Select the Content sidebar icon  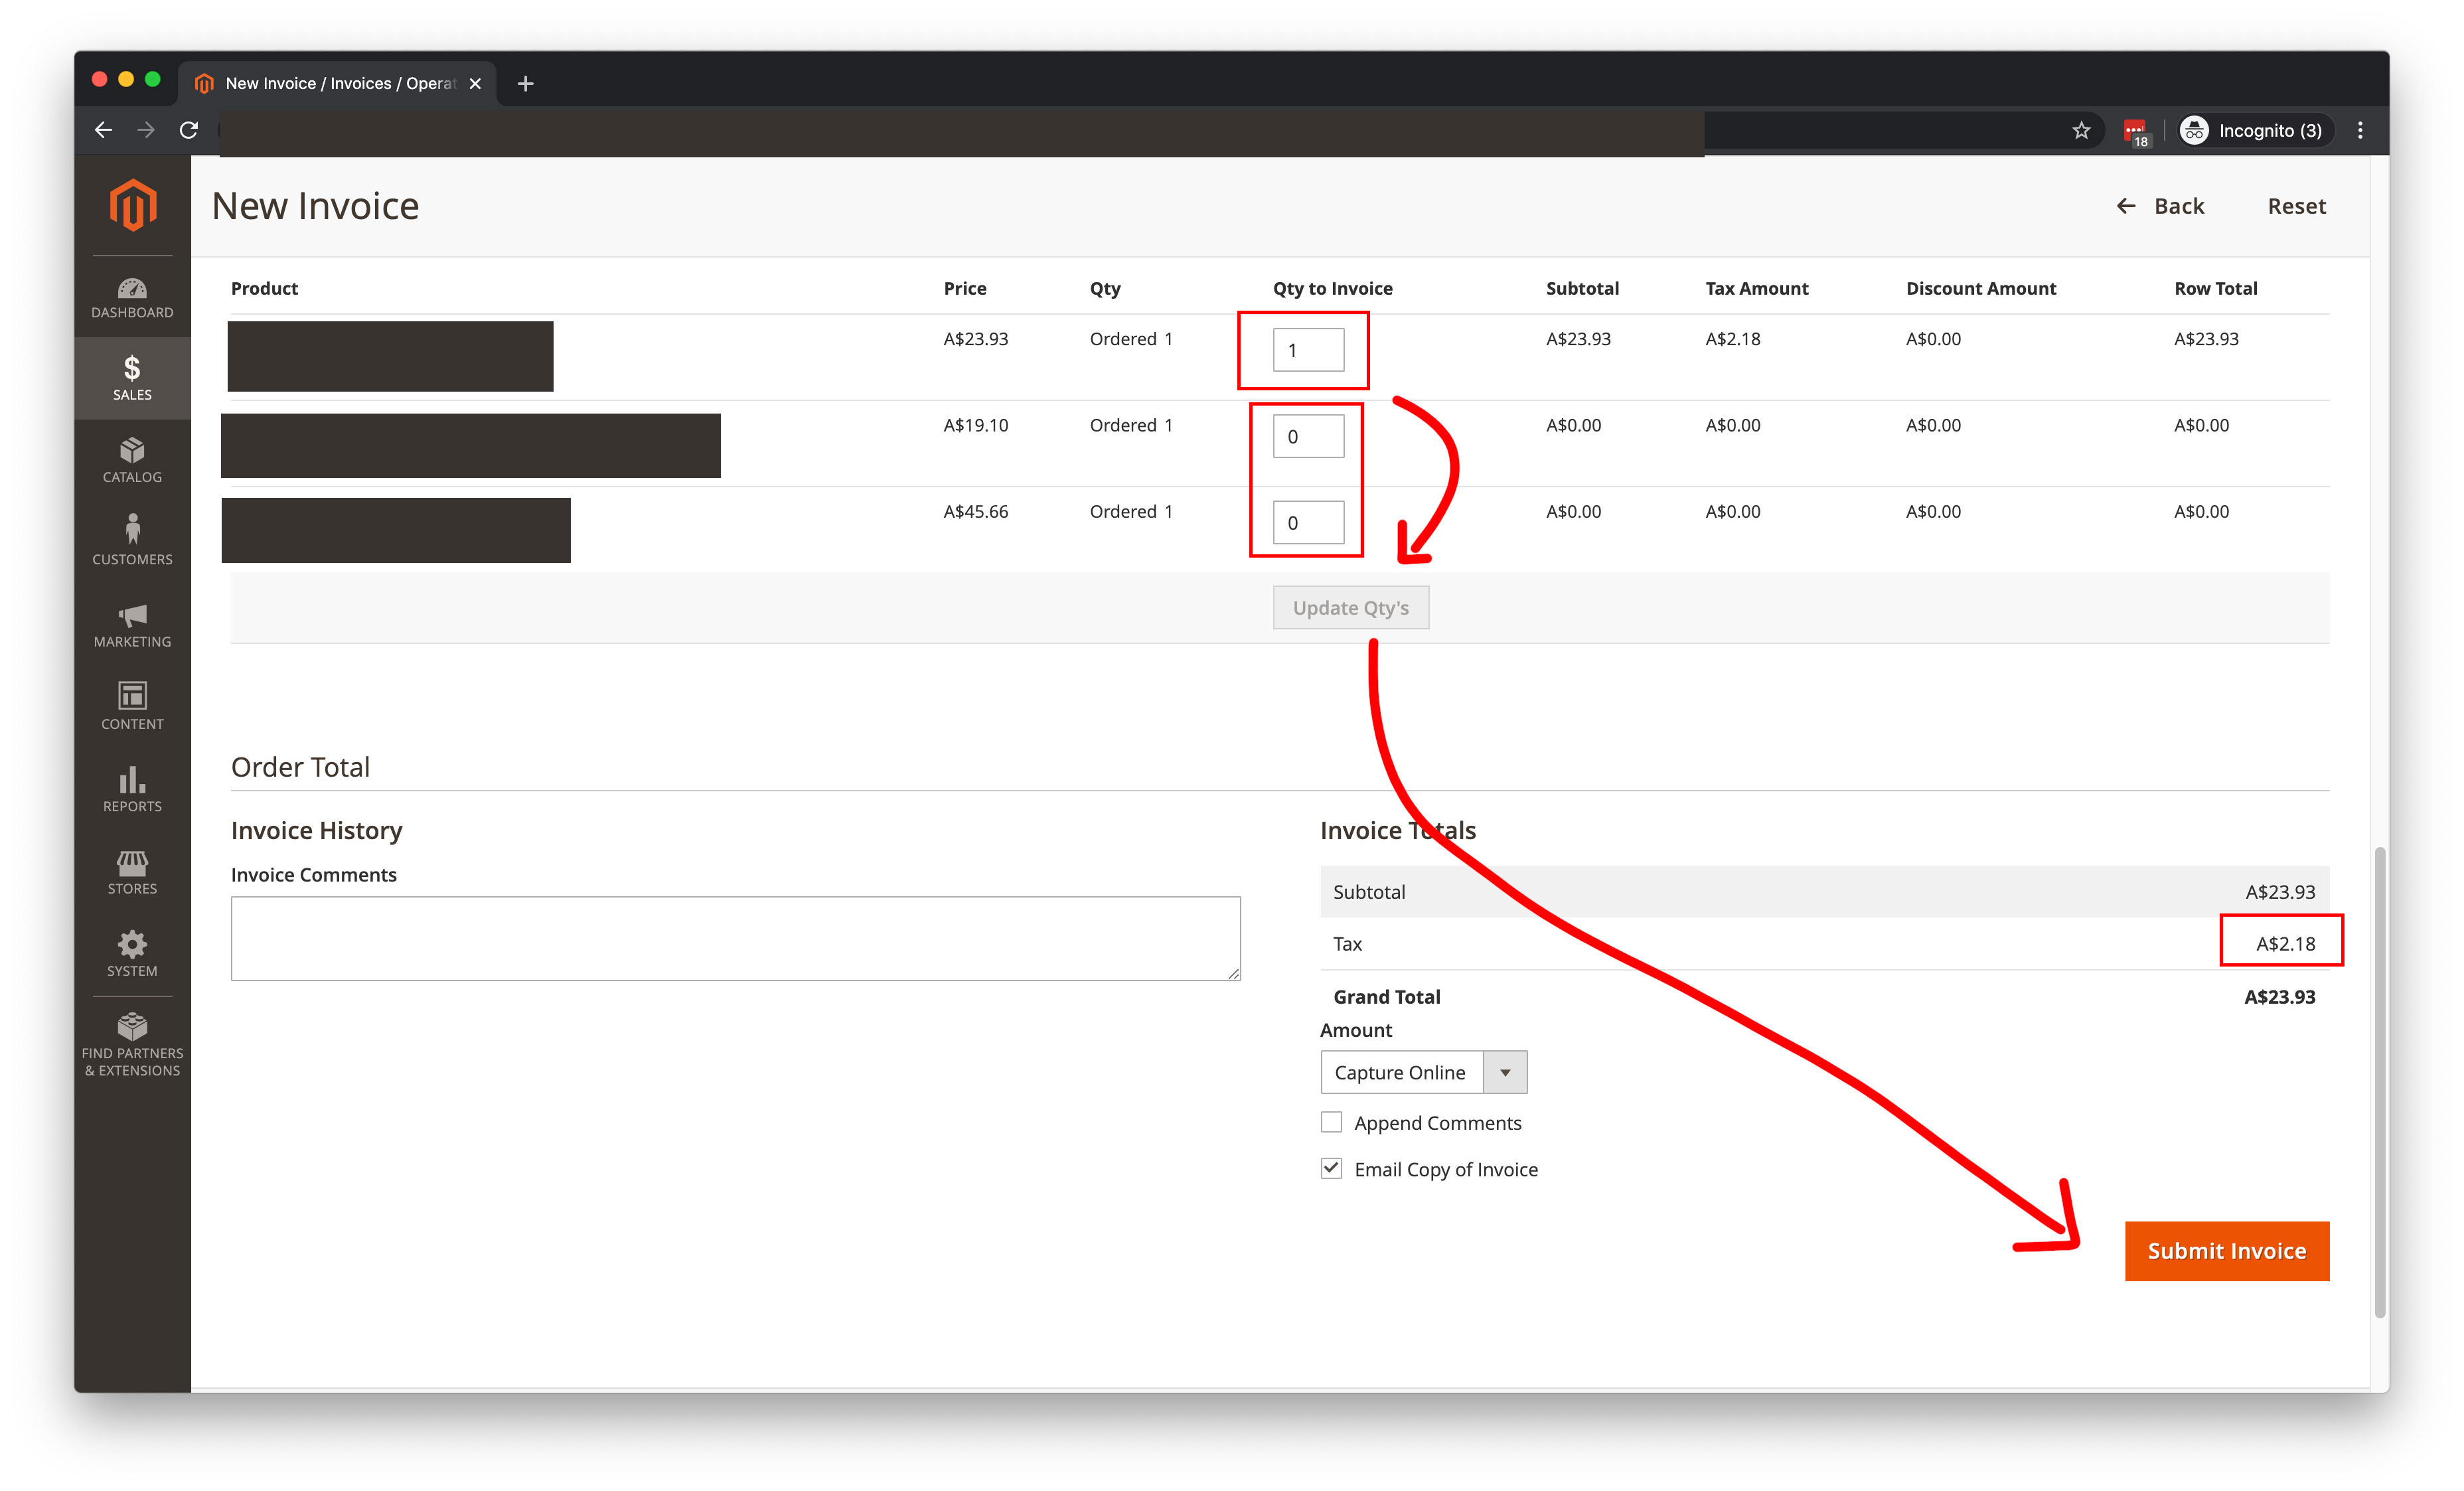point(131,707)
